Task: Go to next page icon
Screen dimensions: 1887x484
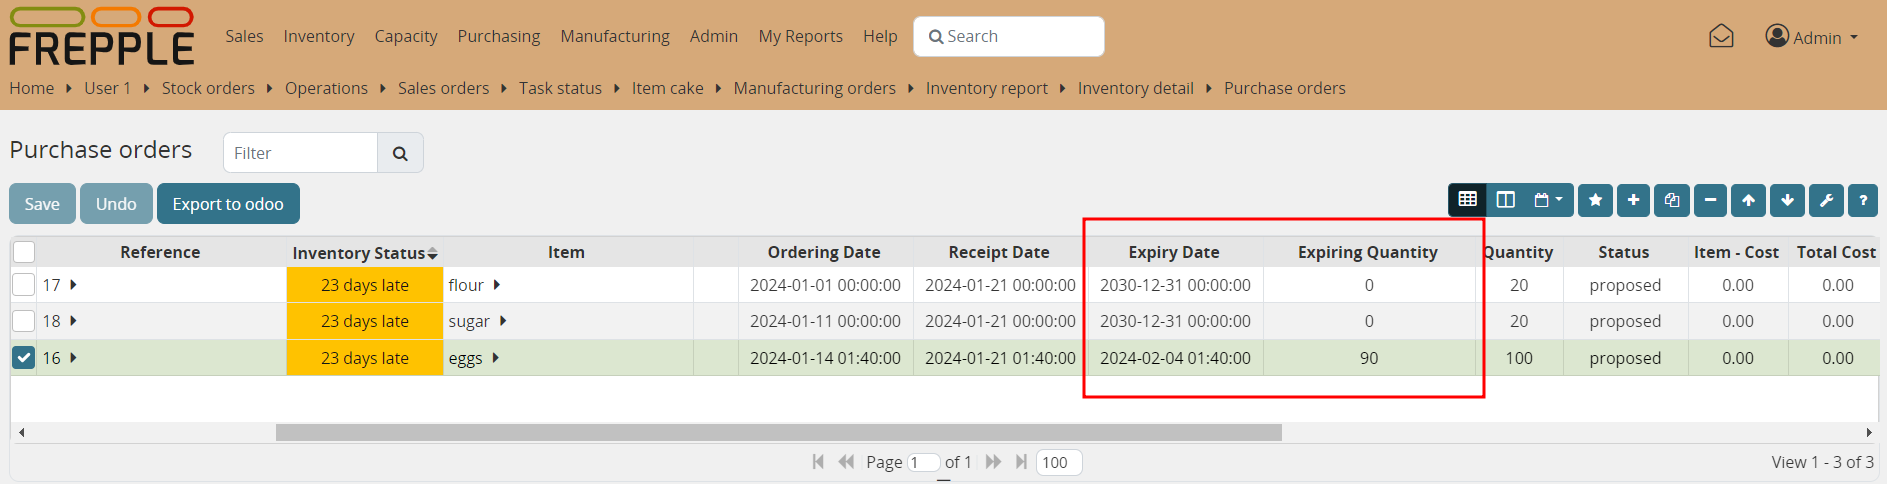Action: click(x=993, y=461)
